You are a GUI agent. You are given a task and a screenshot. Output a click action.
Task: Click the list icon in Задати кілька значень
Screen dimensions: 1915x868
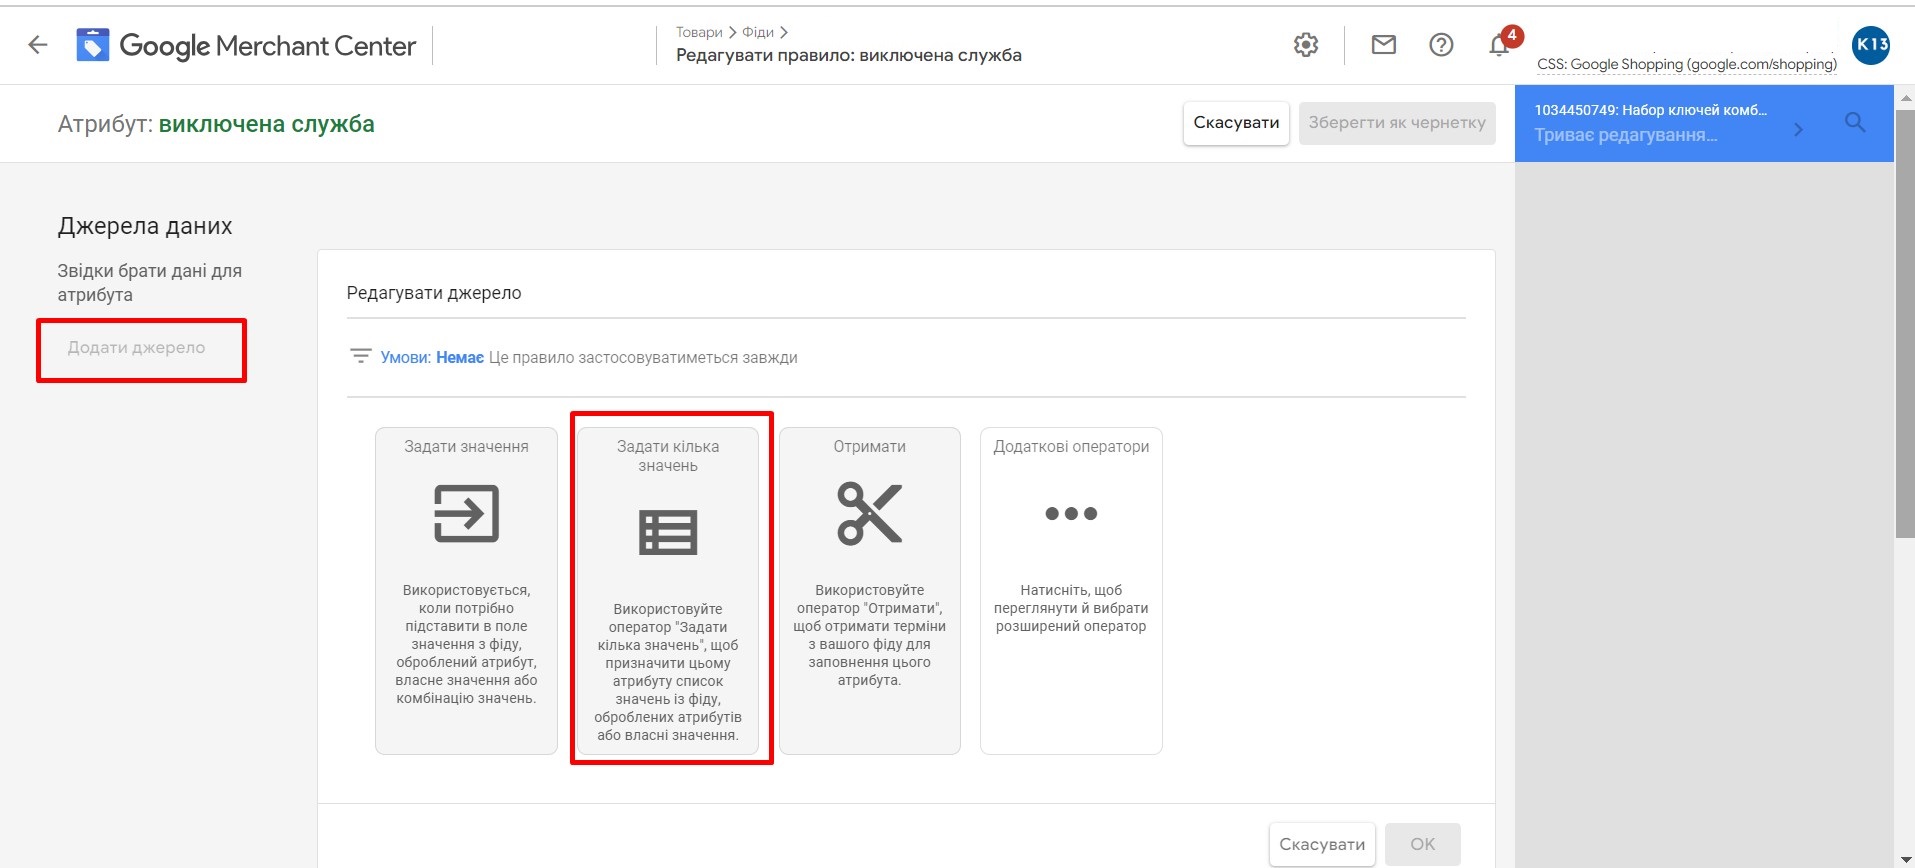[x=668, y=532]
